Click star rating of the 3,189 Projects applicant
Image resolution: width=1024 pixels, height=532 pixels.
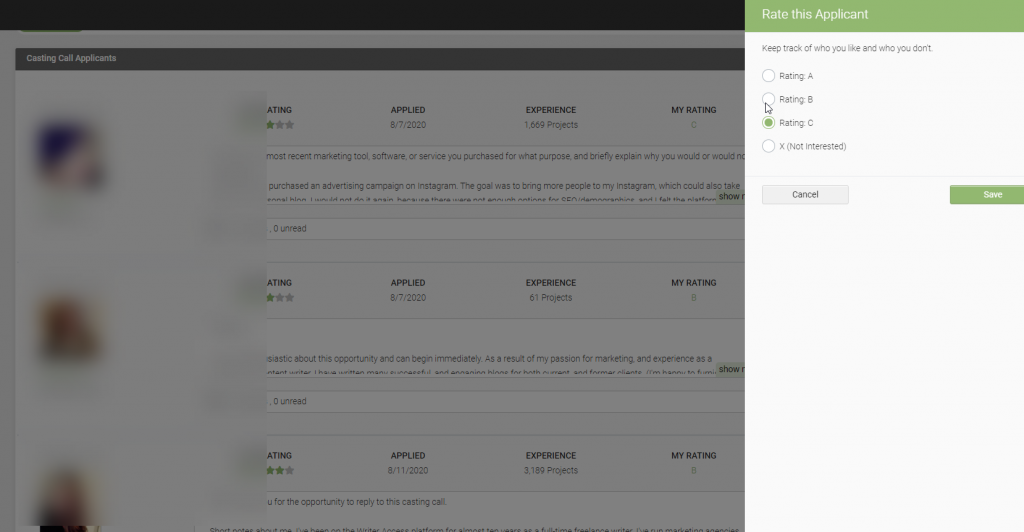click(x=280, y=471)
